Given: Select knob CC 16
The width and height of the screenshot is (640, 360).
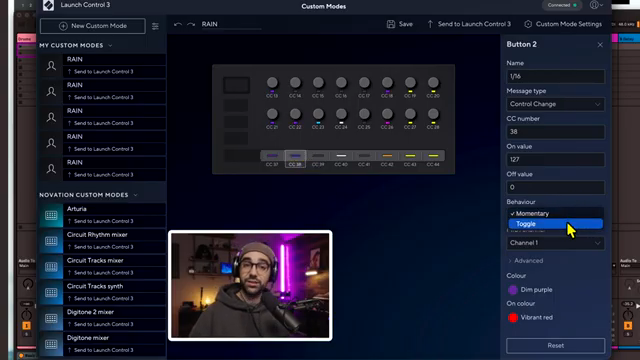Looking at the screenshot, I should tap(341, 83).
